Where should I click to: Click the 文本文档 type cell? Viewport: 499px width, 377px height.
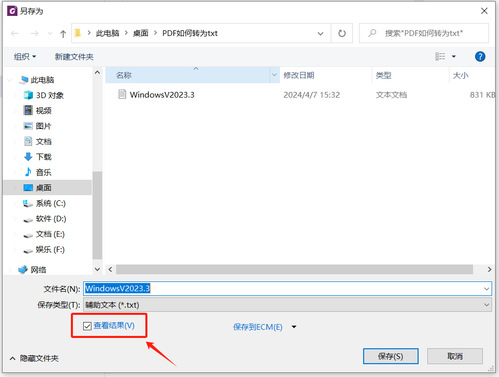(391, 95)
